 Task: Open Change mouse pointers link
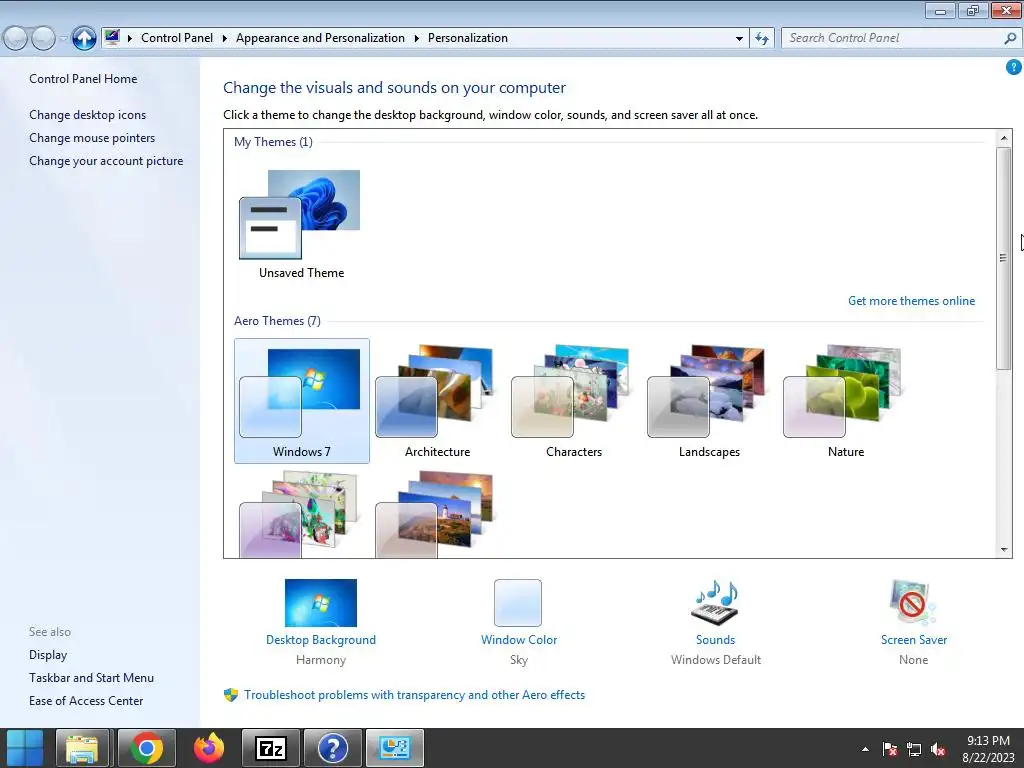point(92,138)
